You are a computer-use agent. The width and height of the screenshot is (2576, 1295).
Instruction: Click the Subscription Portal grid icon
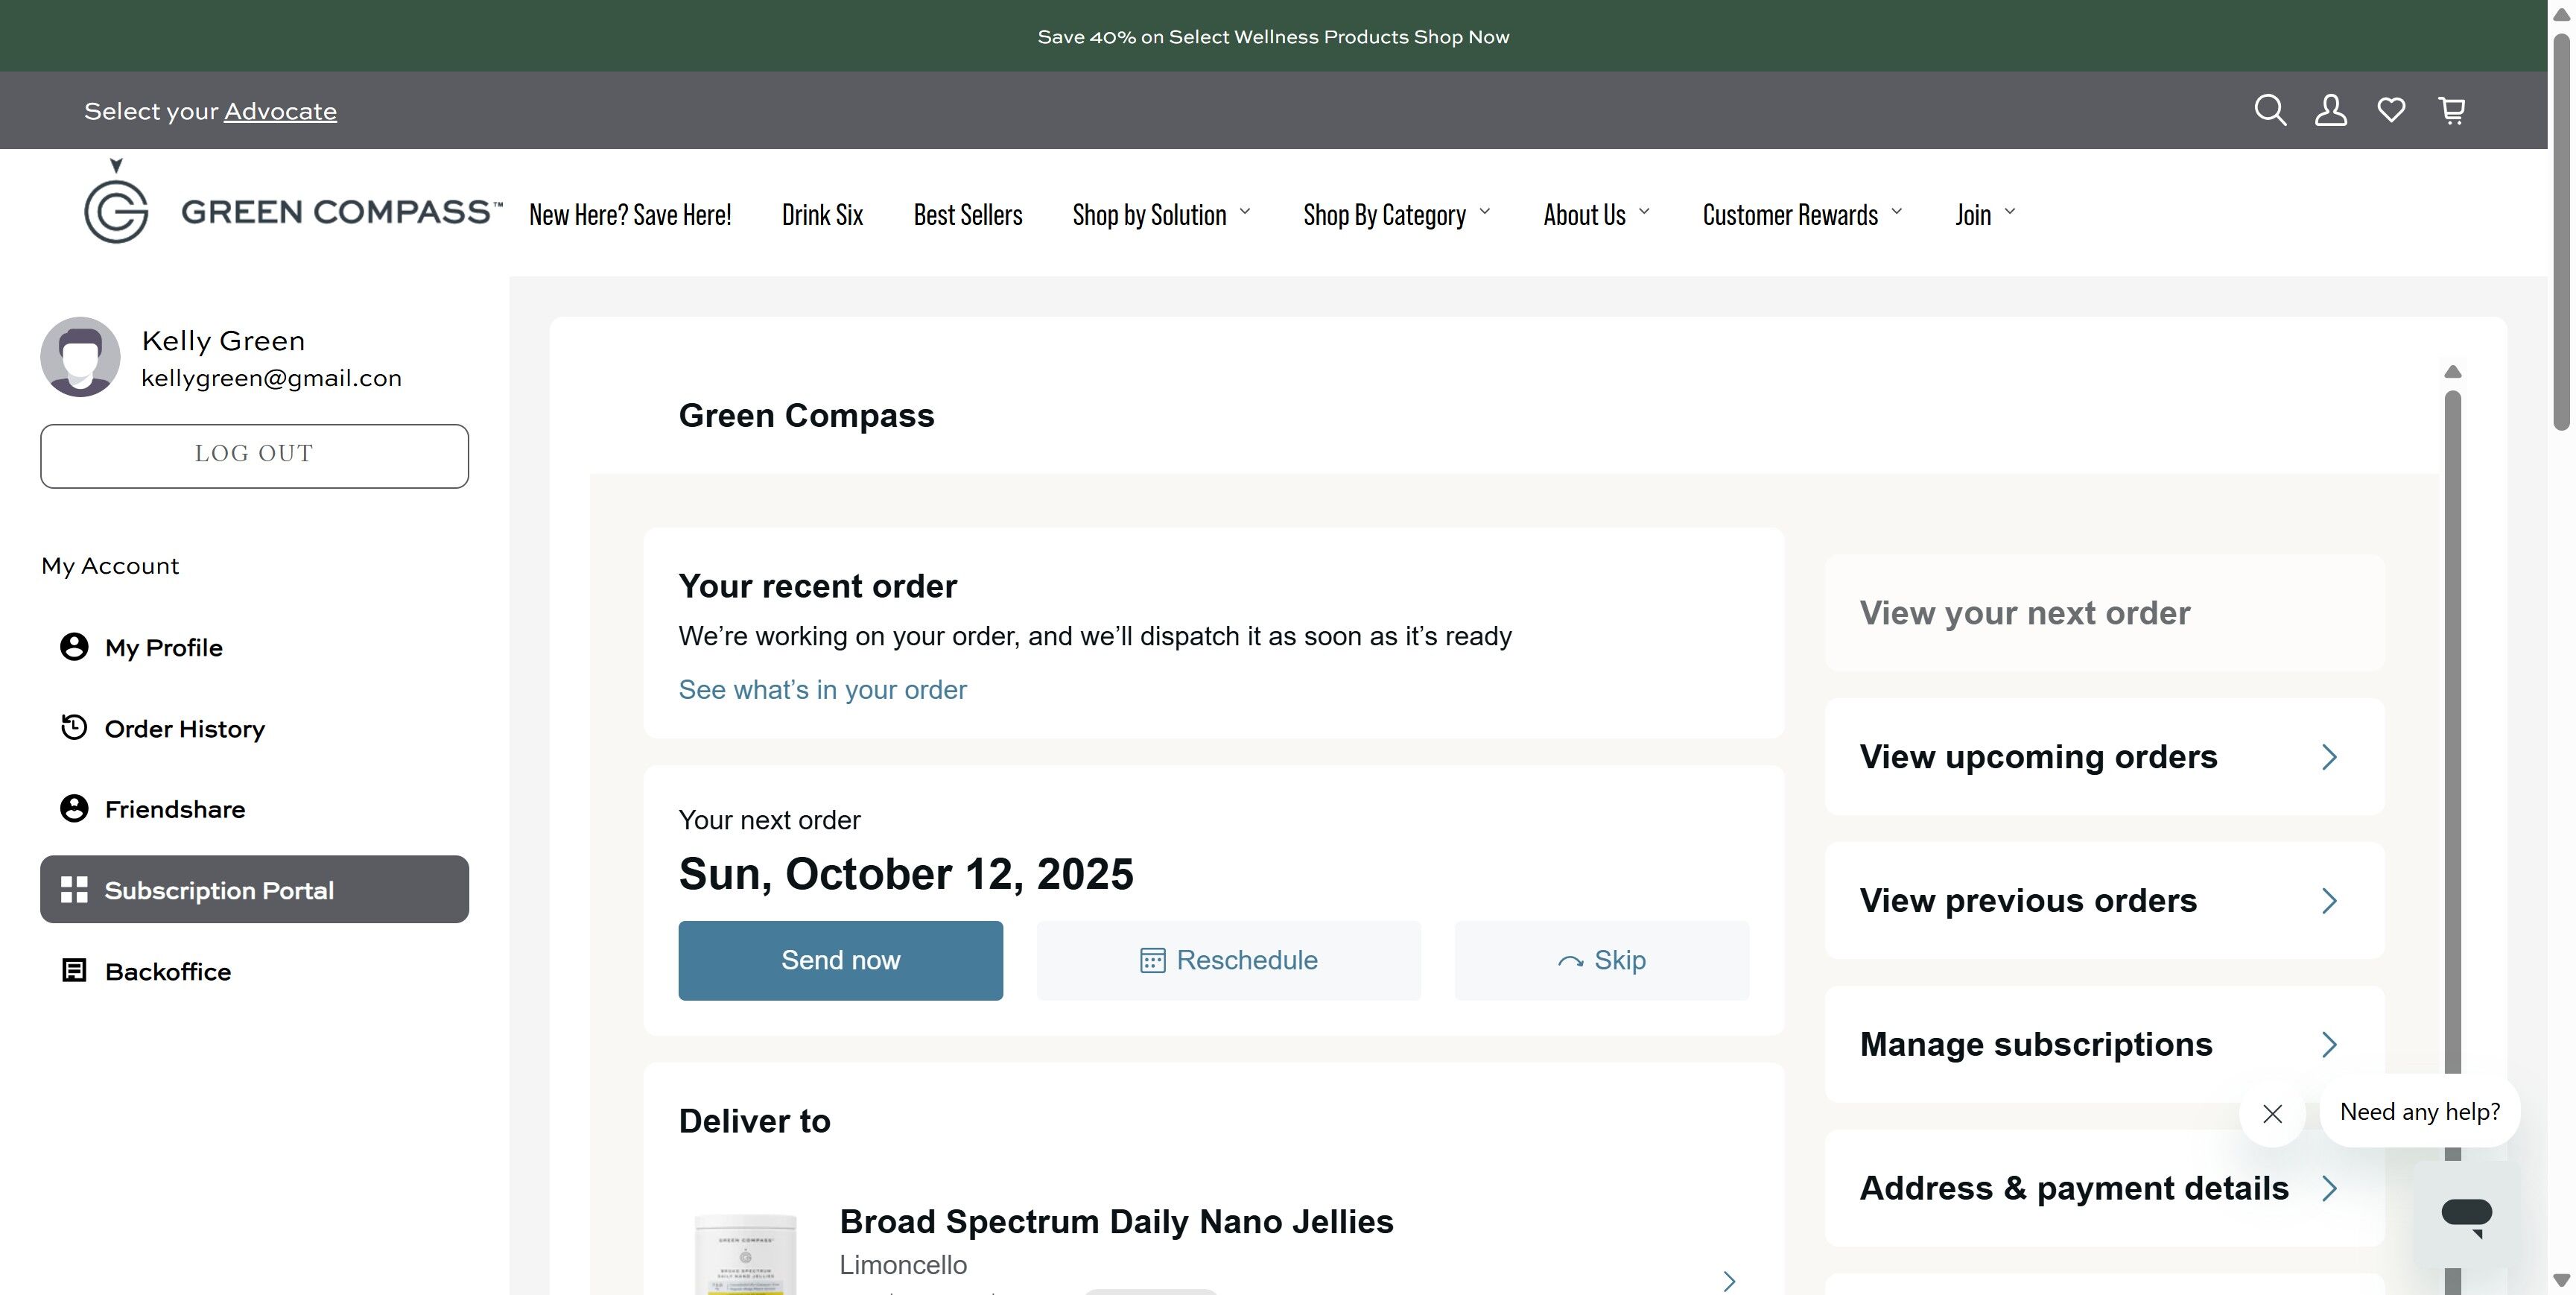tap(74, 890)
